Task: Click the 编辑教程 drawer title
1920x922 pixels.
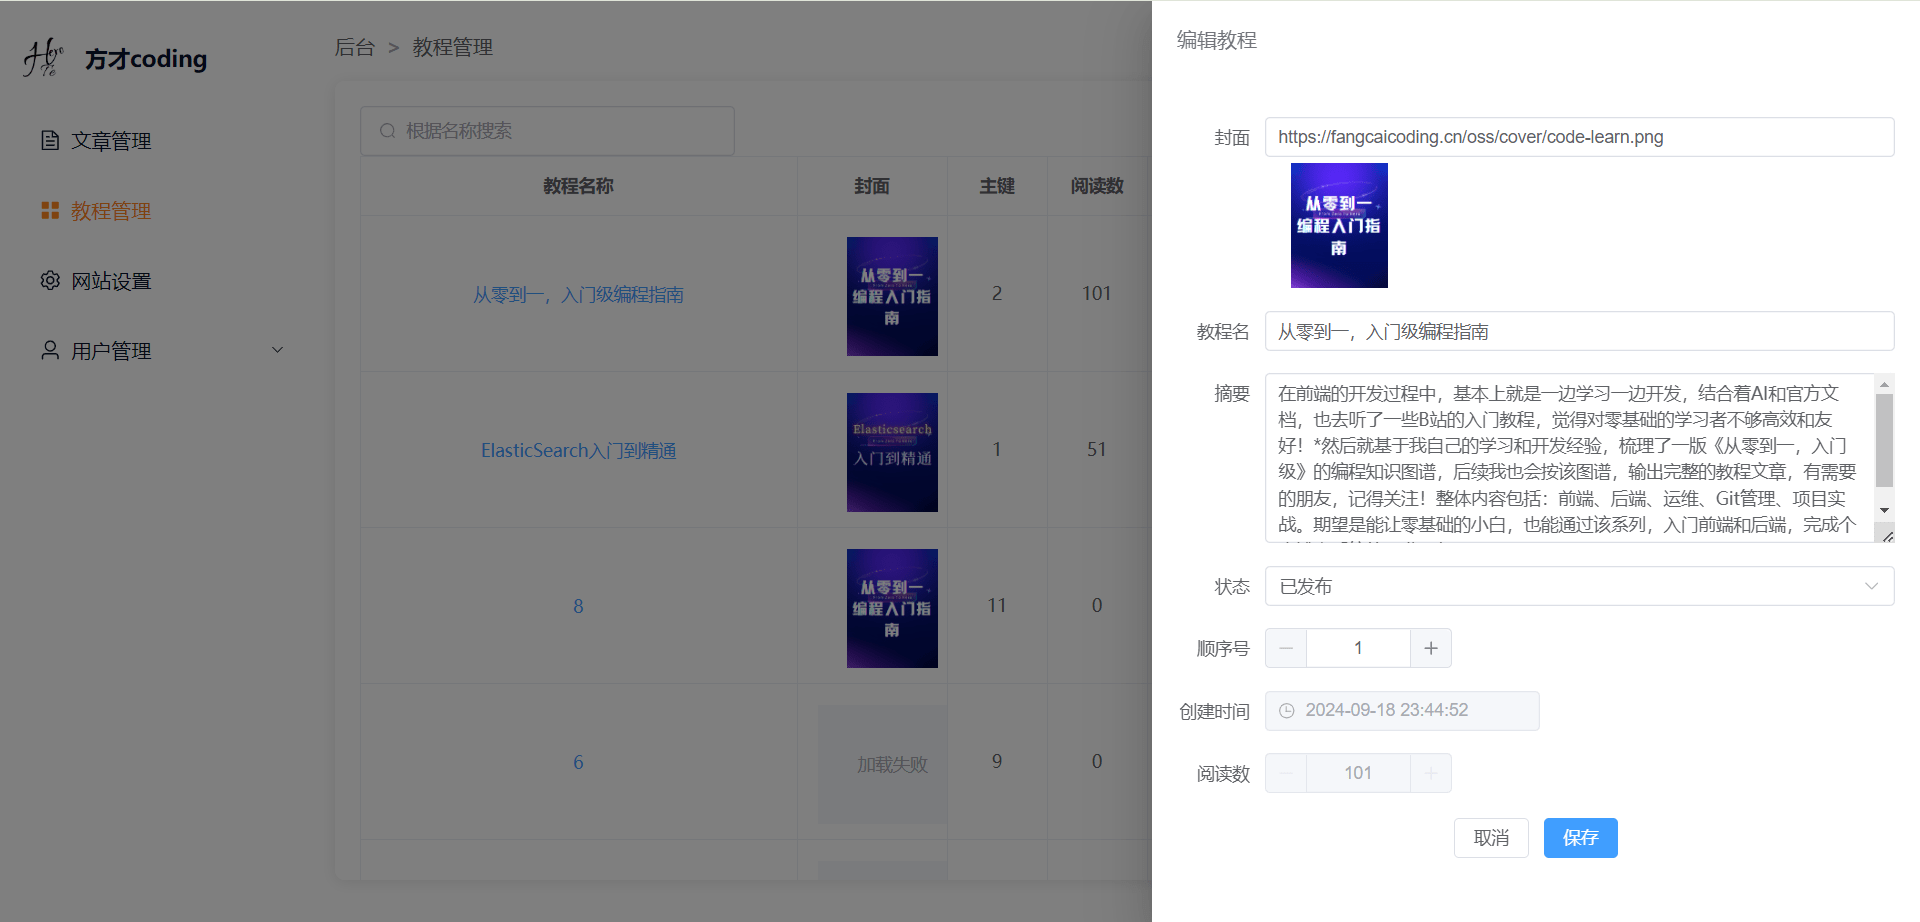Action: point(1217,40)
